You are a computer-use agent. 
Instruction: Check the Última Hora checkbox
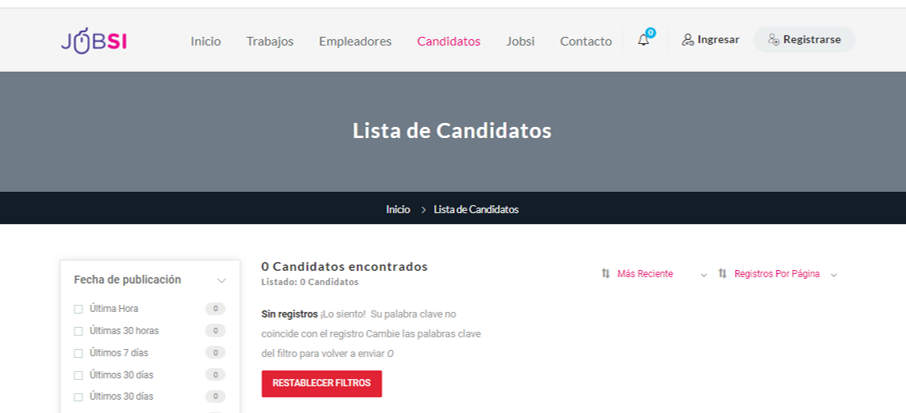pos(79,309)
